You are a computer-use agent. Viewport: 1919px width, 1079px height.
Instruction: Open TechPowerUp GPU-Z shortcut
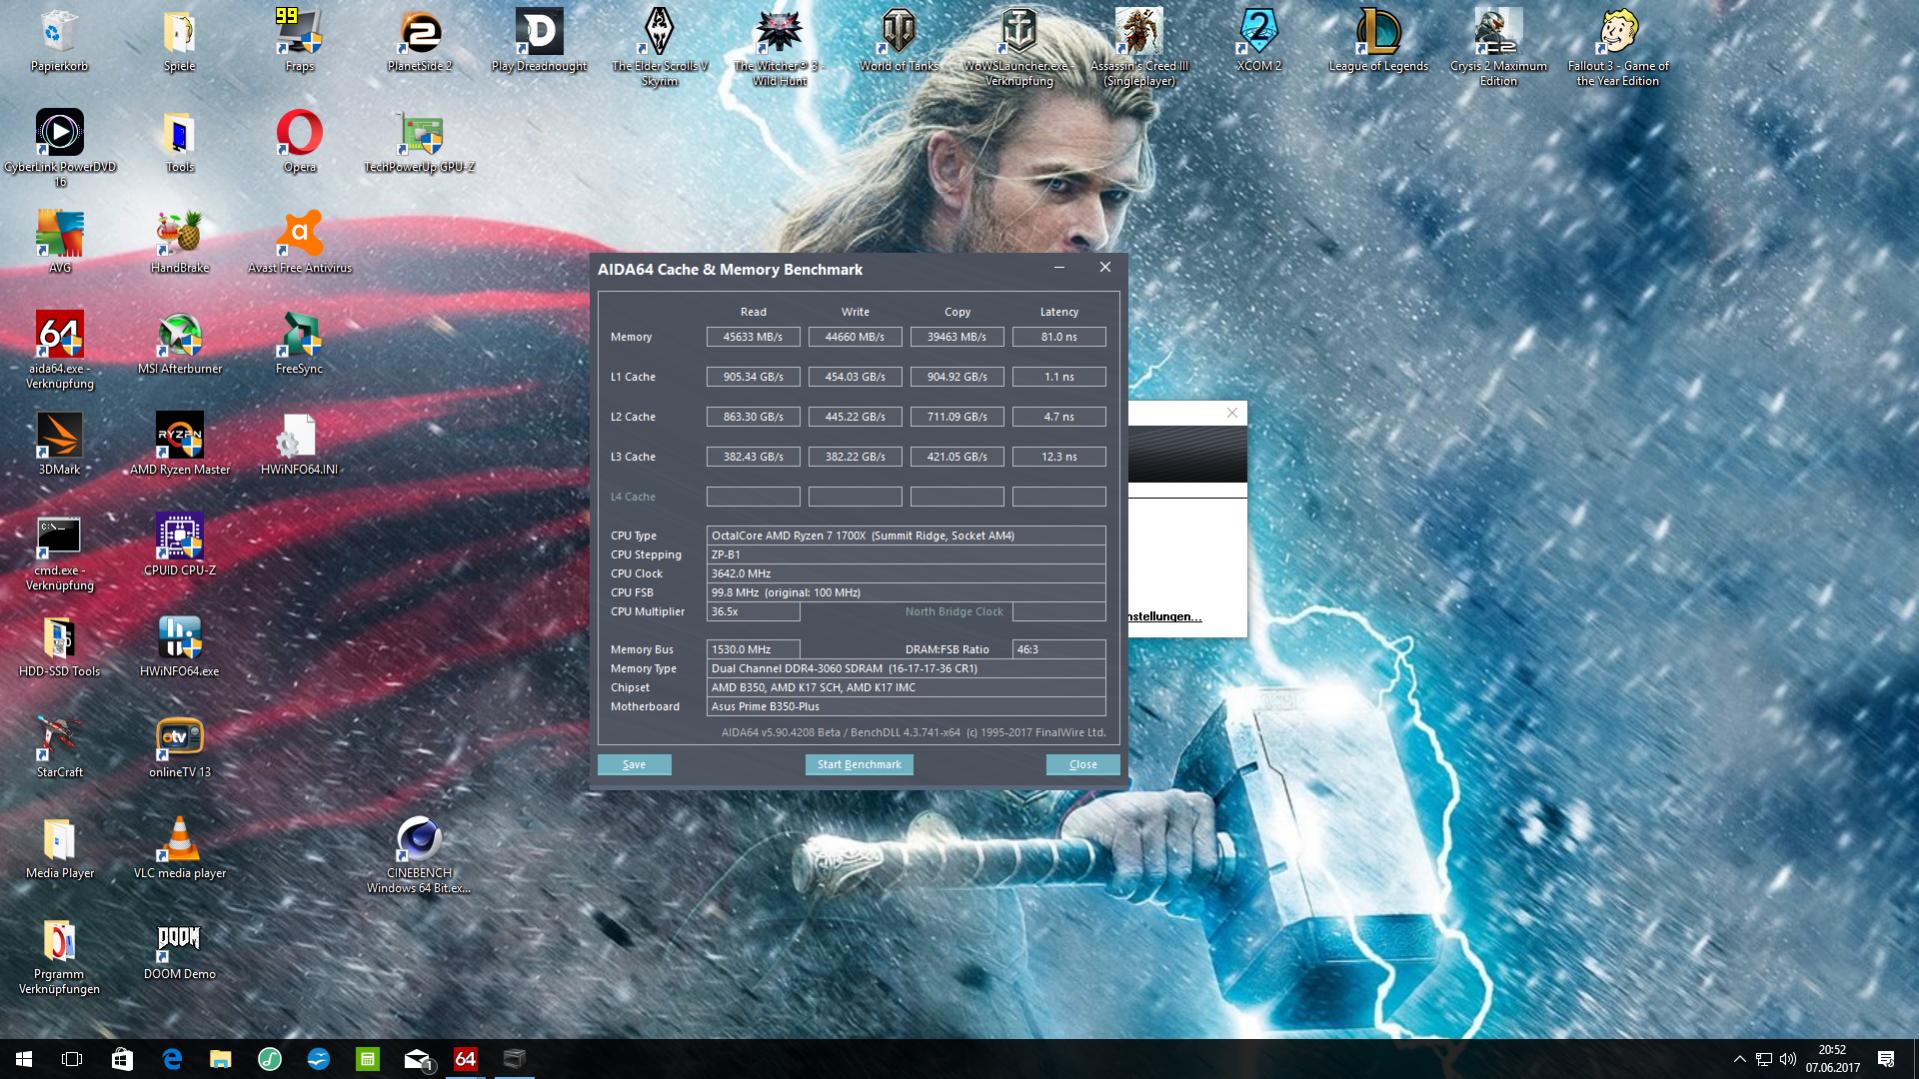[x=419, y=141]
